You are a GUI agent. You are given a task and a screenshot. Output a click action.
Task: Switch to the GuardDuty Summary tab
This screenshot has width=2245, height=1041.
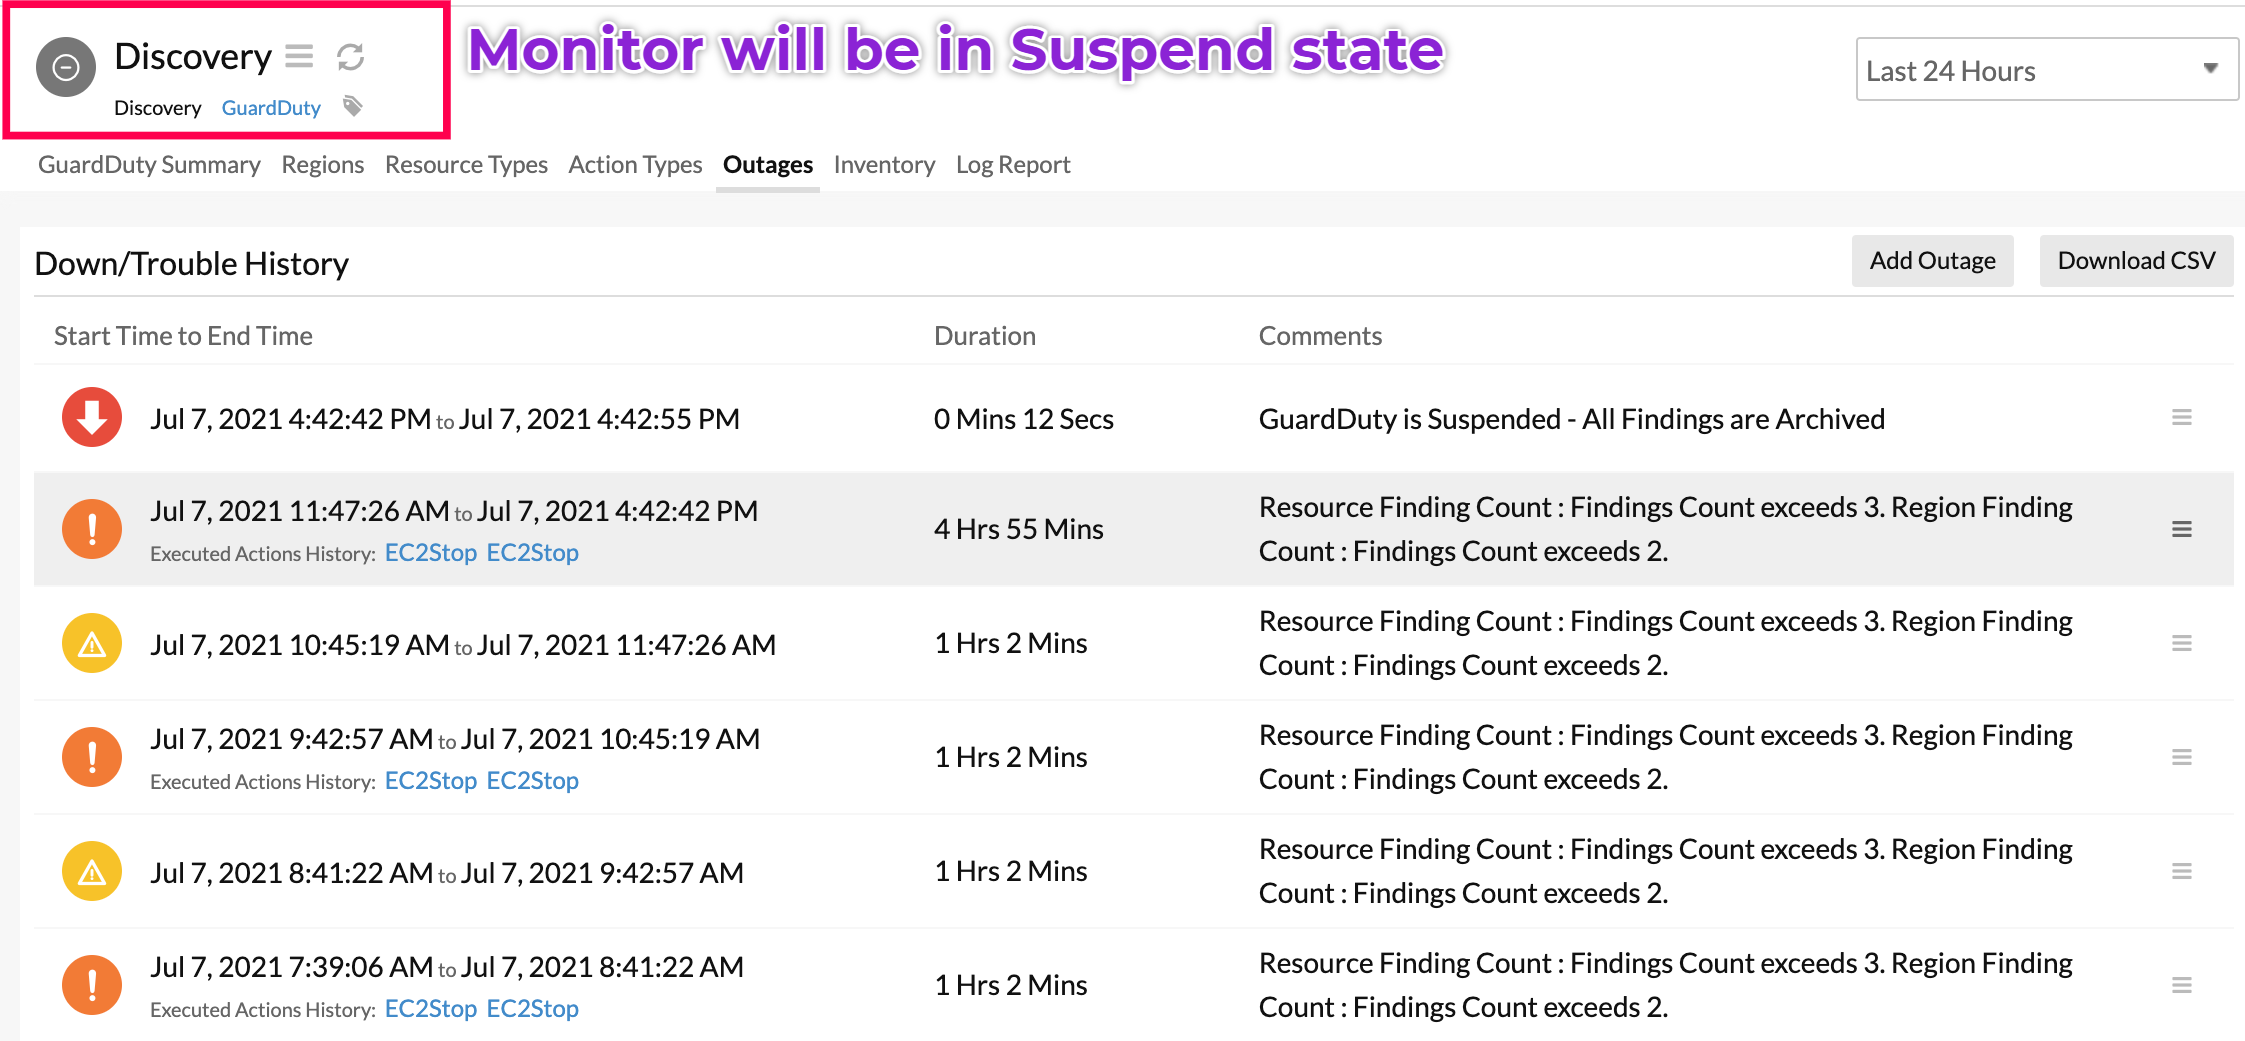[x=148, y=164]
